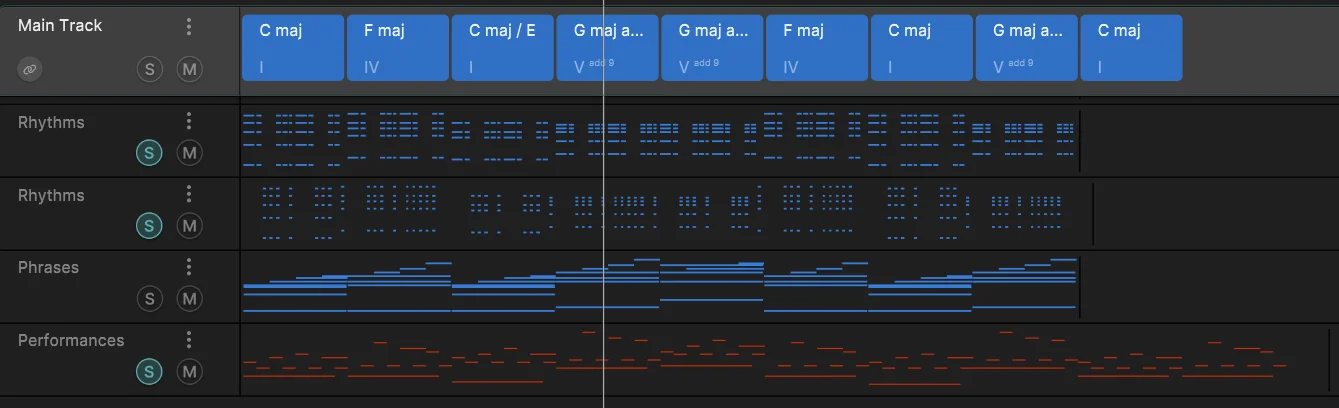
Task: Select the C maj / E chord block
Action: click(503, 47)
